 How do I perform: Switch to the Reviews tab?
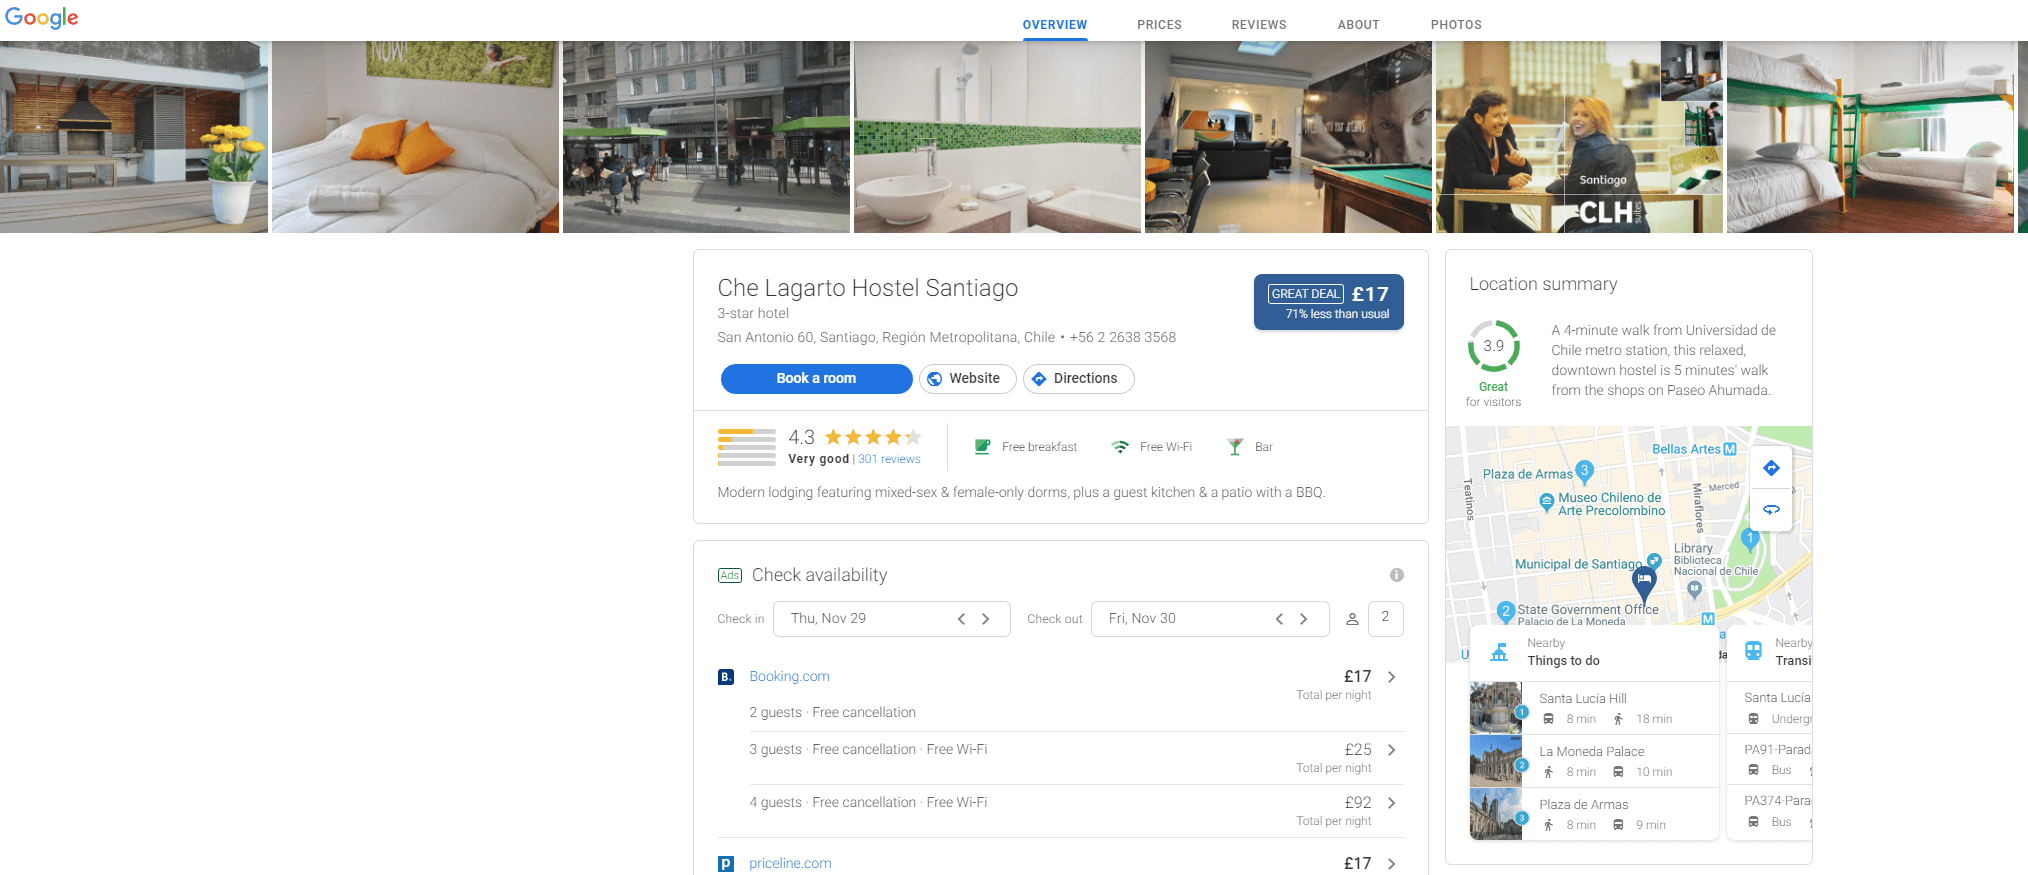(1259, 25)
